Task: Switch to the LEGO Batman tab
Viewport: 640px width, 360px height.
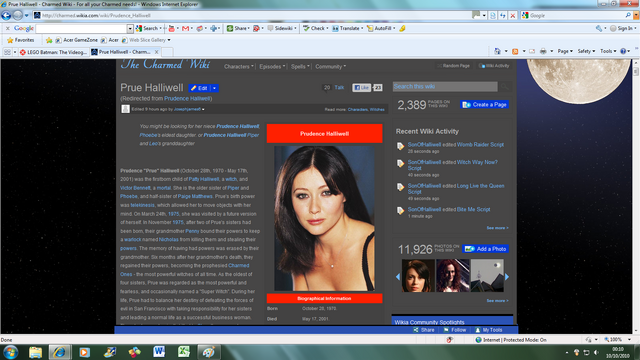Action: click(x=53, y=52)
